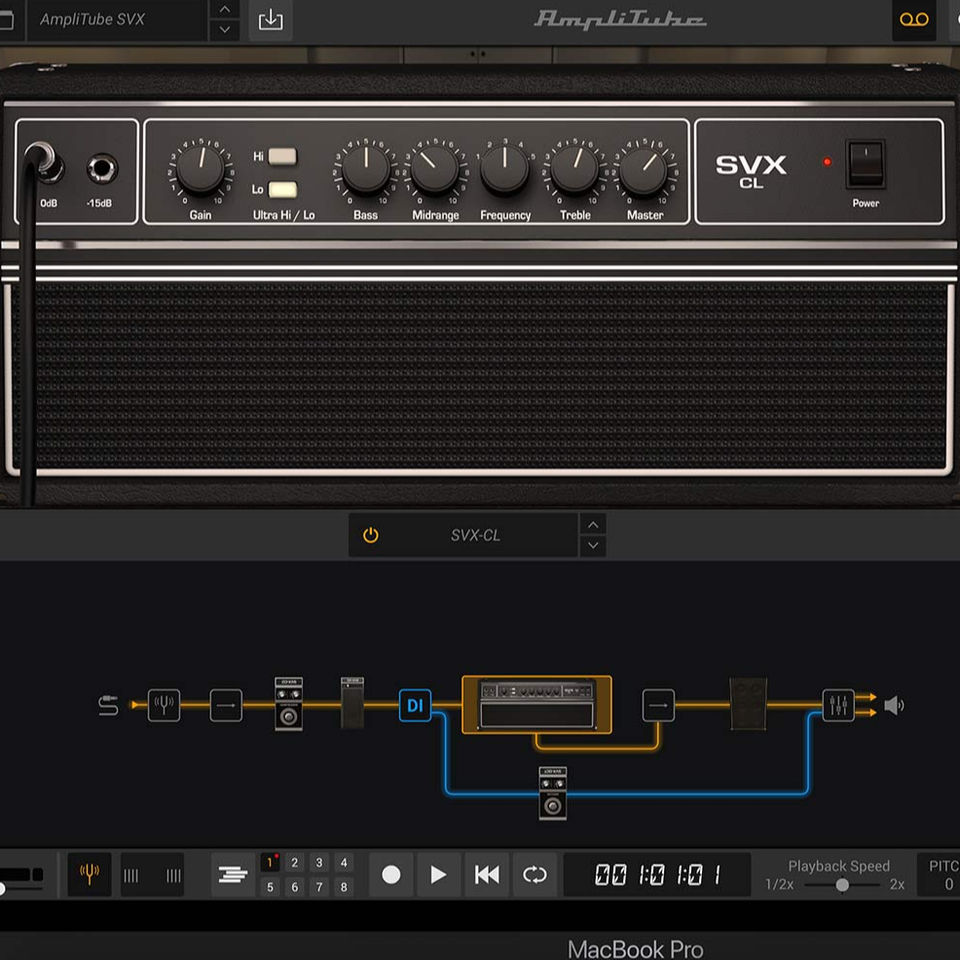960x960 pixels.
Task: Select track 8 in the recorder
Action: click(343, 887)
